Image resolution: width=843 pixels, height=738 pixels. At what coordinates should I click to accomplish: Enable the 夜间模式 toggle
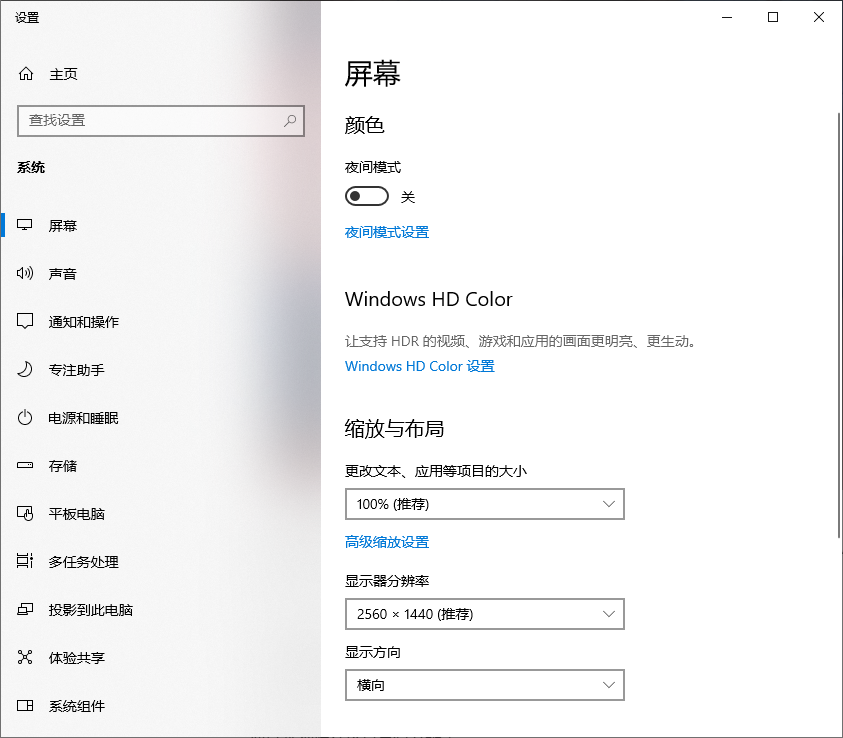366,195
